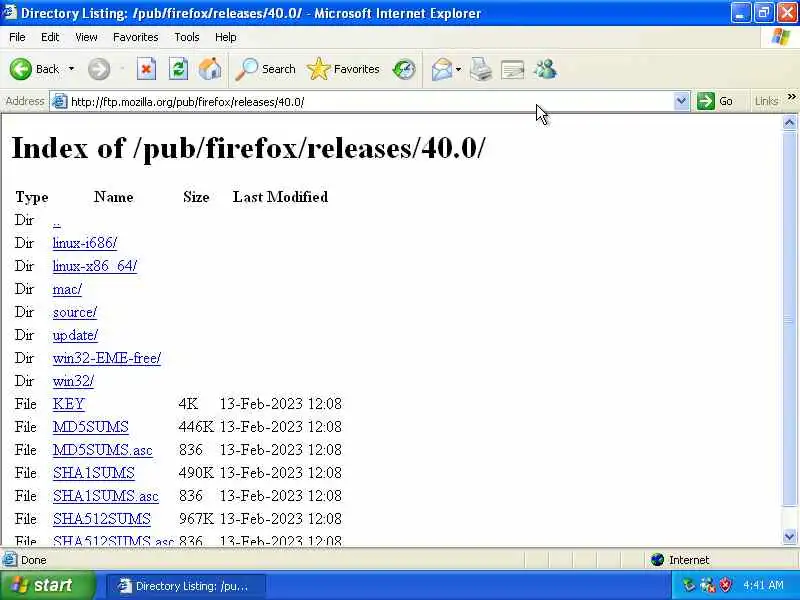Open the linux-i686/ directory link
Screen dimensions: 800x600
(85, 243)
